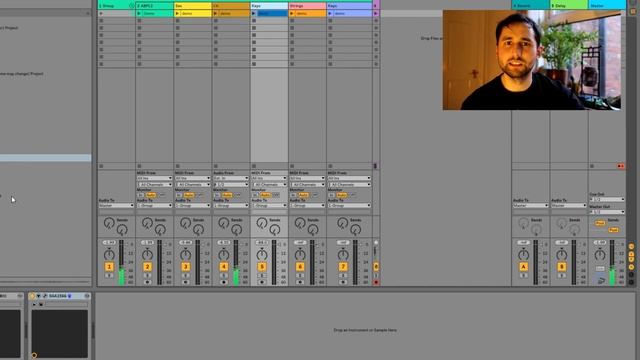Click track 1 volume meter fader
This screenshot has width=640, height=360.
(122, 262)
